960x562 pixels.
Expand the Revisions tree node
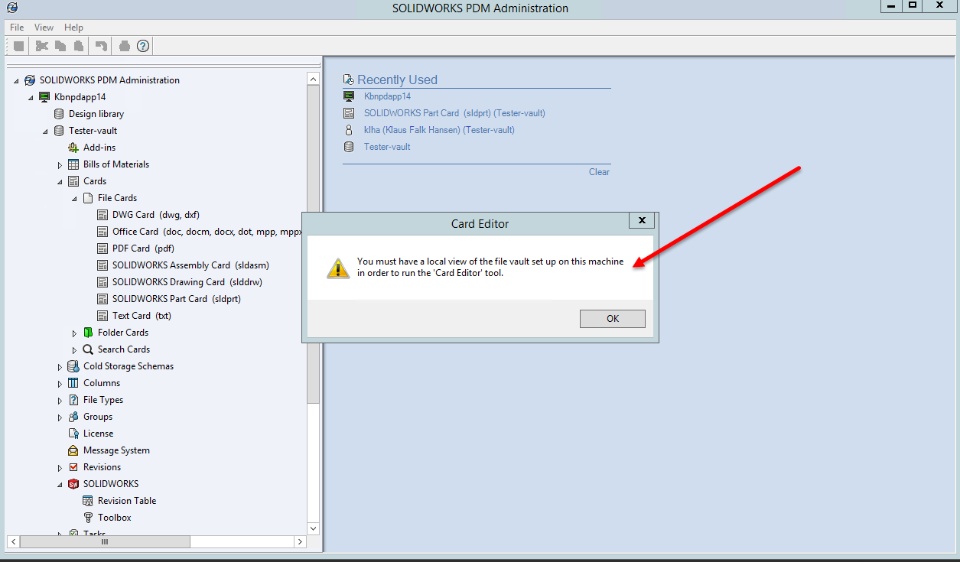click(60, 468)
